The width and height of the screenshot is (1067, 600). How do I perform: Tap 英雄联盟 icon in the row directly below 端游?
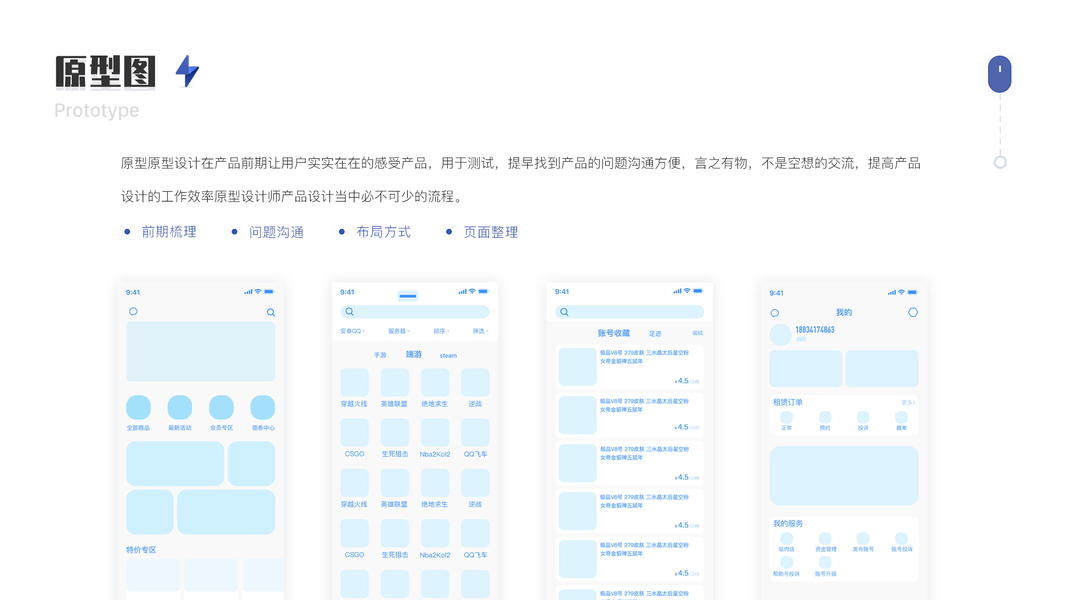click(x=395, y=383)
